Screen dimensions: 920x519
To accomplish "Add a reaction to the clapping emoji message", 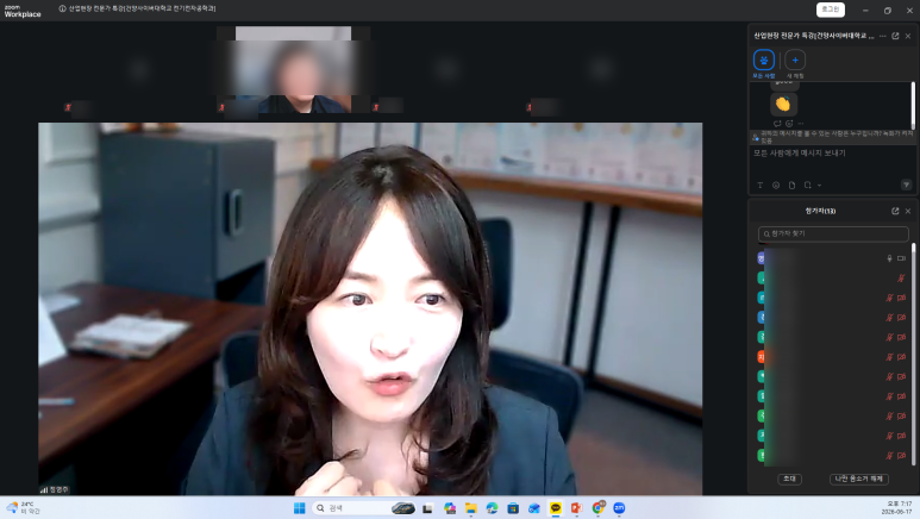I will (x=789, y=124).
